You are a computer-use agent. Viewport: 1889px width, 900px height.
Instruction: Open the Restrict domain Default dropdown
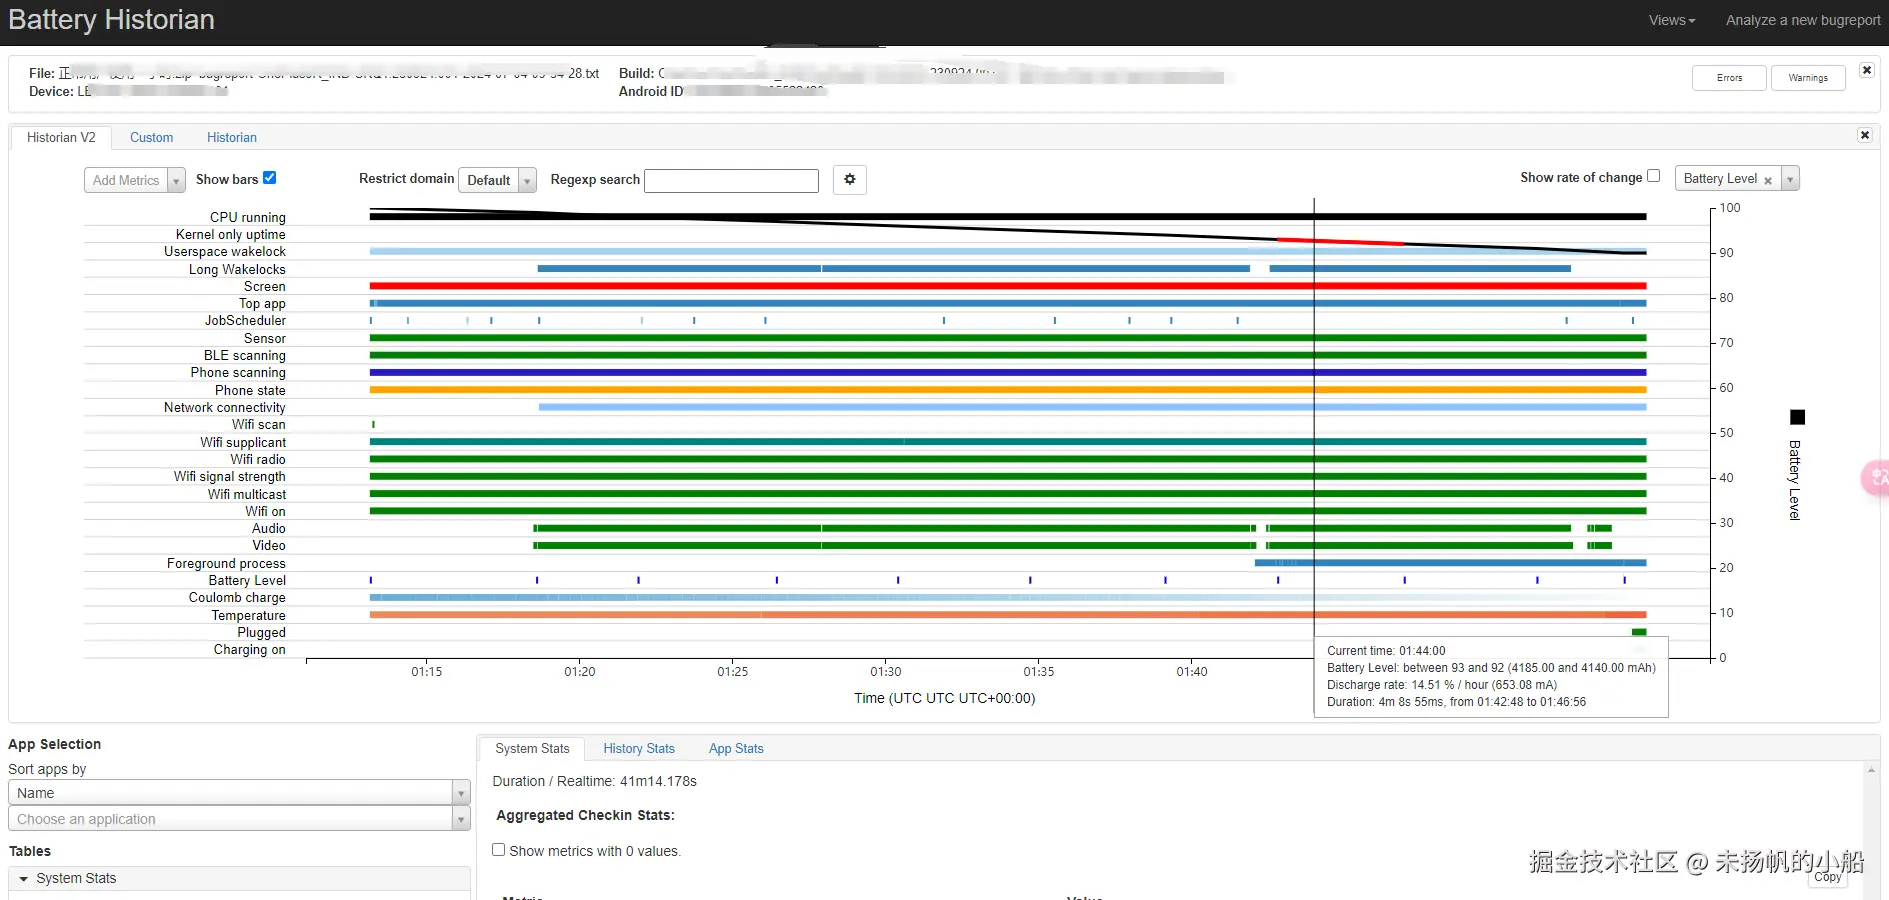pos(497,180)
